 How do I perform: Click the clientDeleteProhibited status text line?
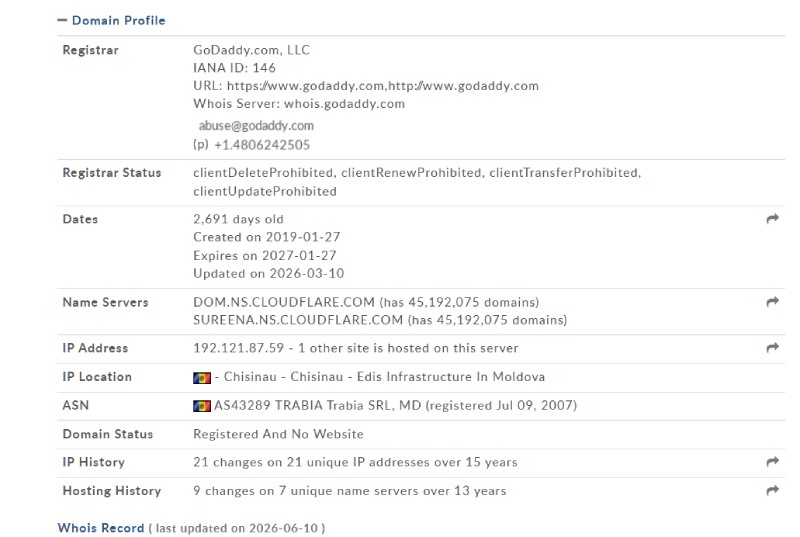[417, 173]
